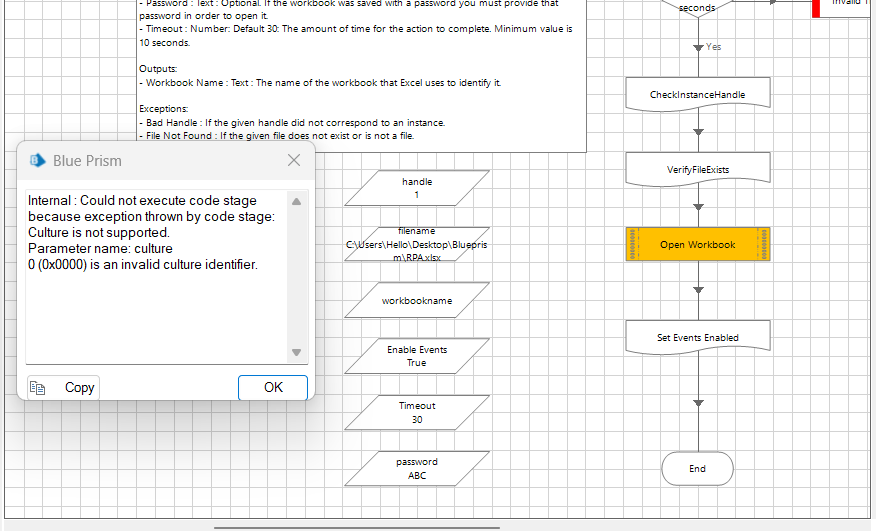The image size is (876, 531).
Task: Click OK in the Blue Prism error dialog
Action: click(x=273, y=387)
